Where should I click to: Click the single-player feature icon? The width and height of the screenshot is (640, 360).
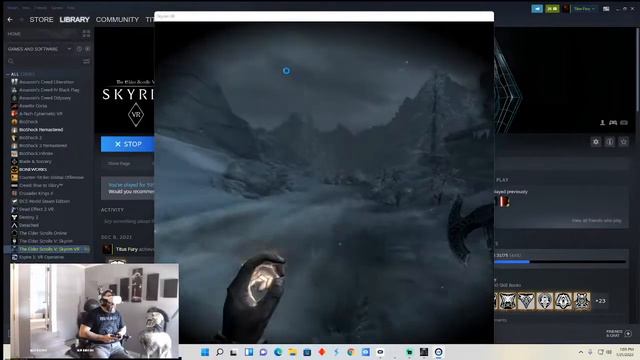(602, 122)
